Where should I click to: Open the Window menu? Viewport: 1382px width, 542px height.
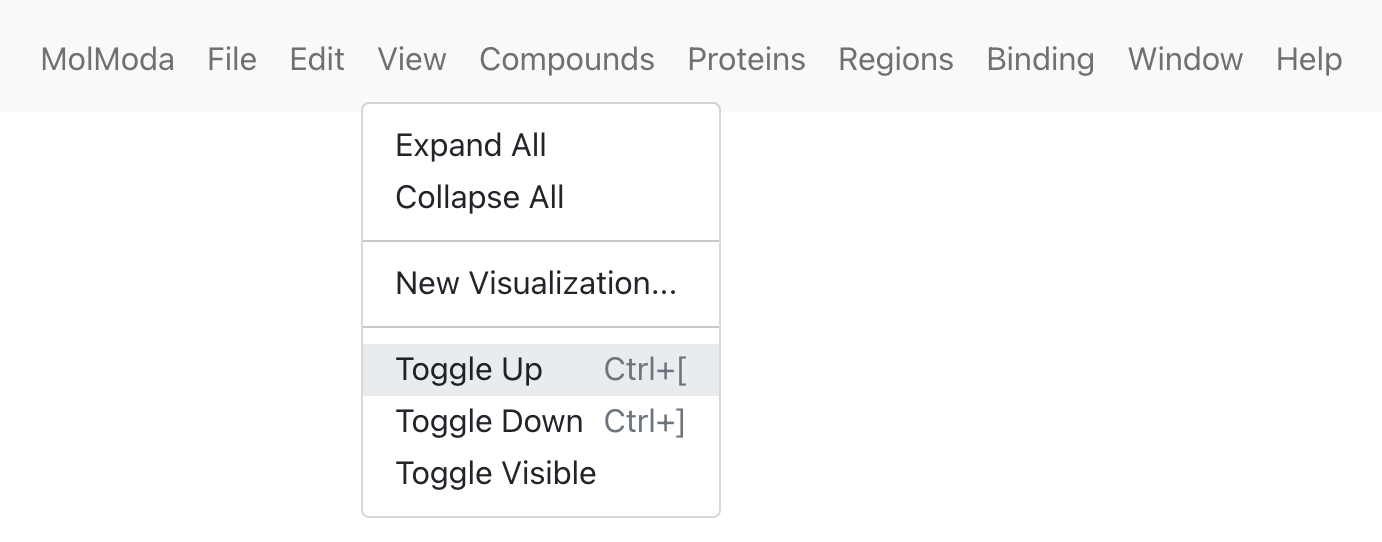pos(1185,59)
